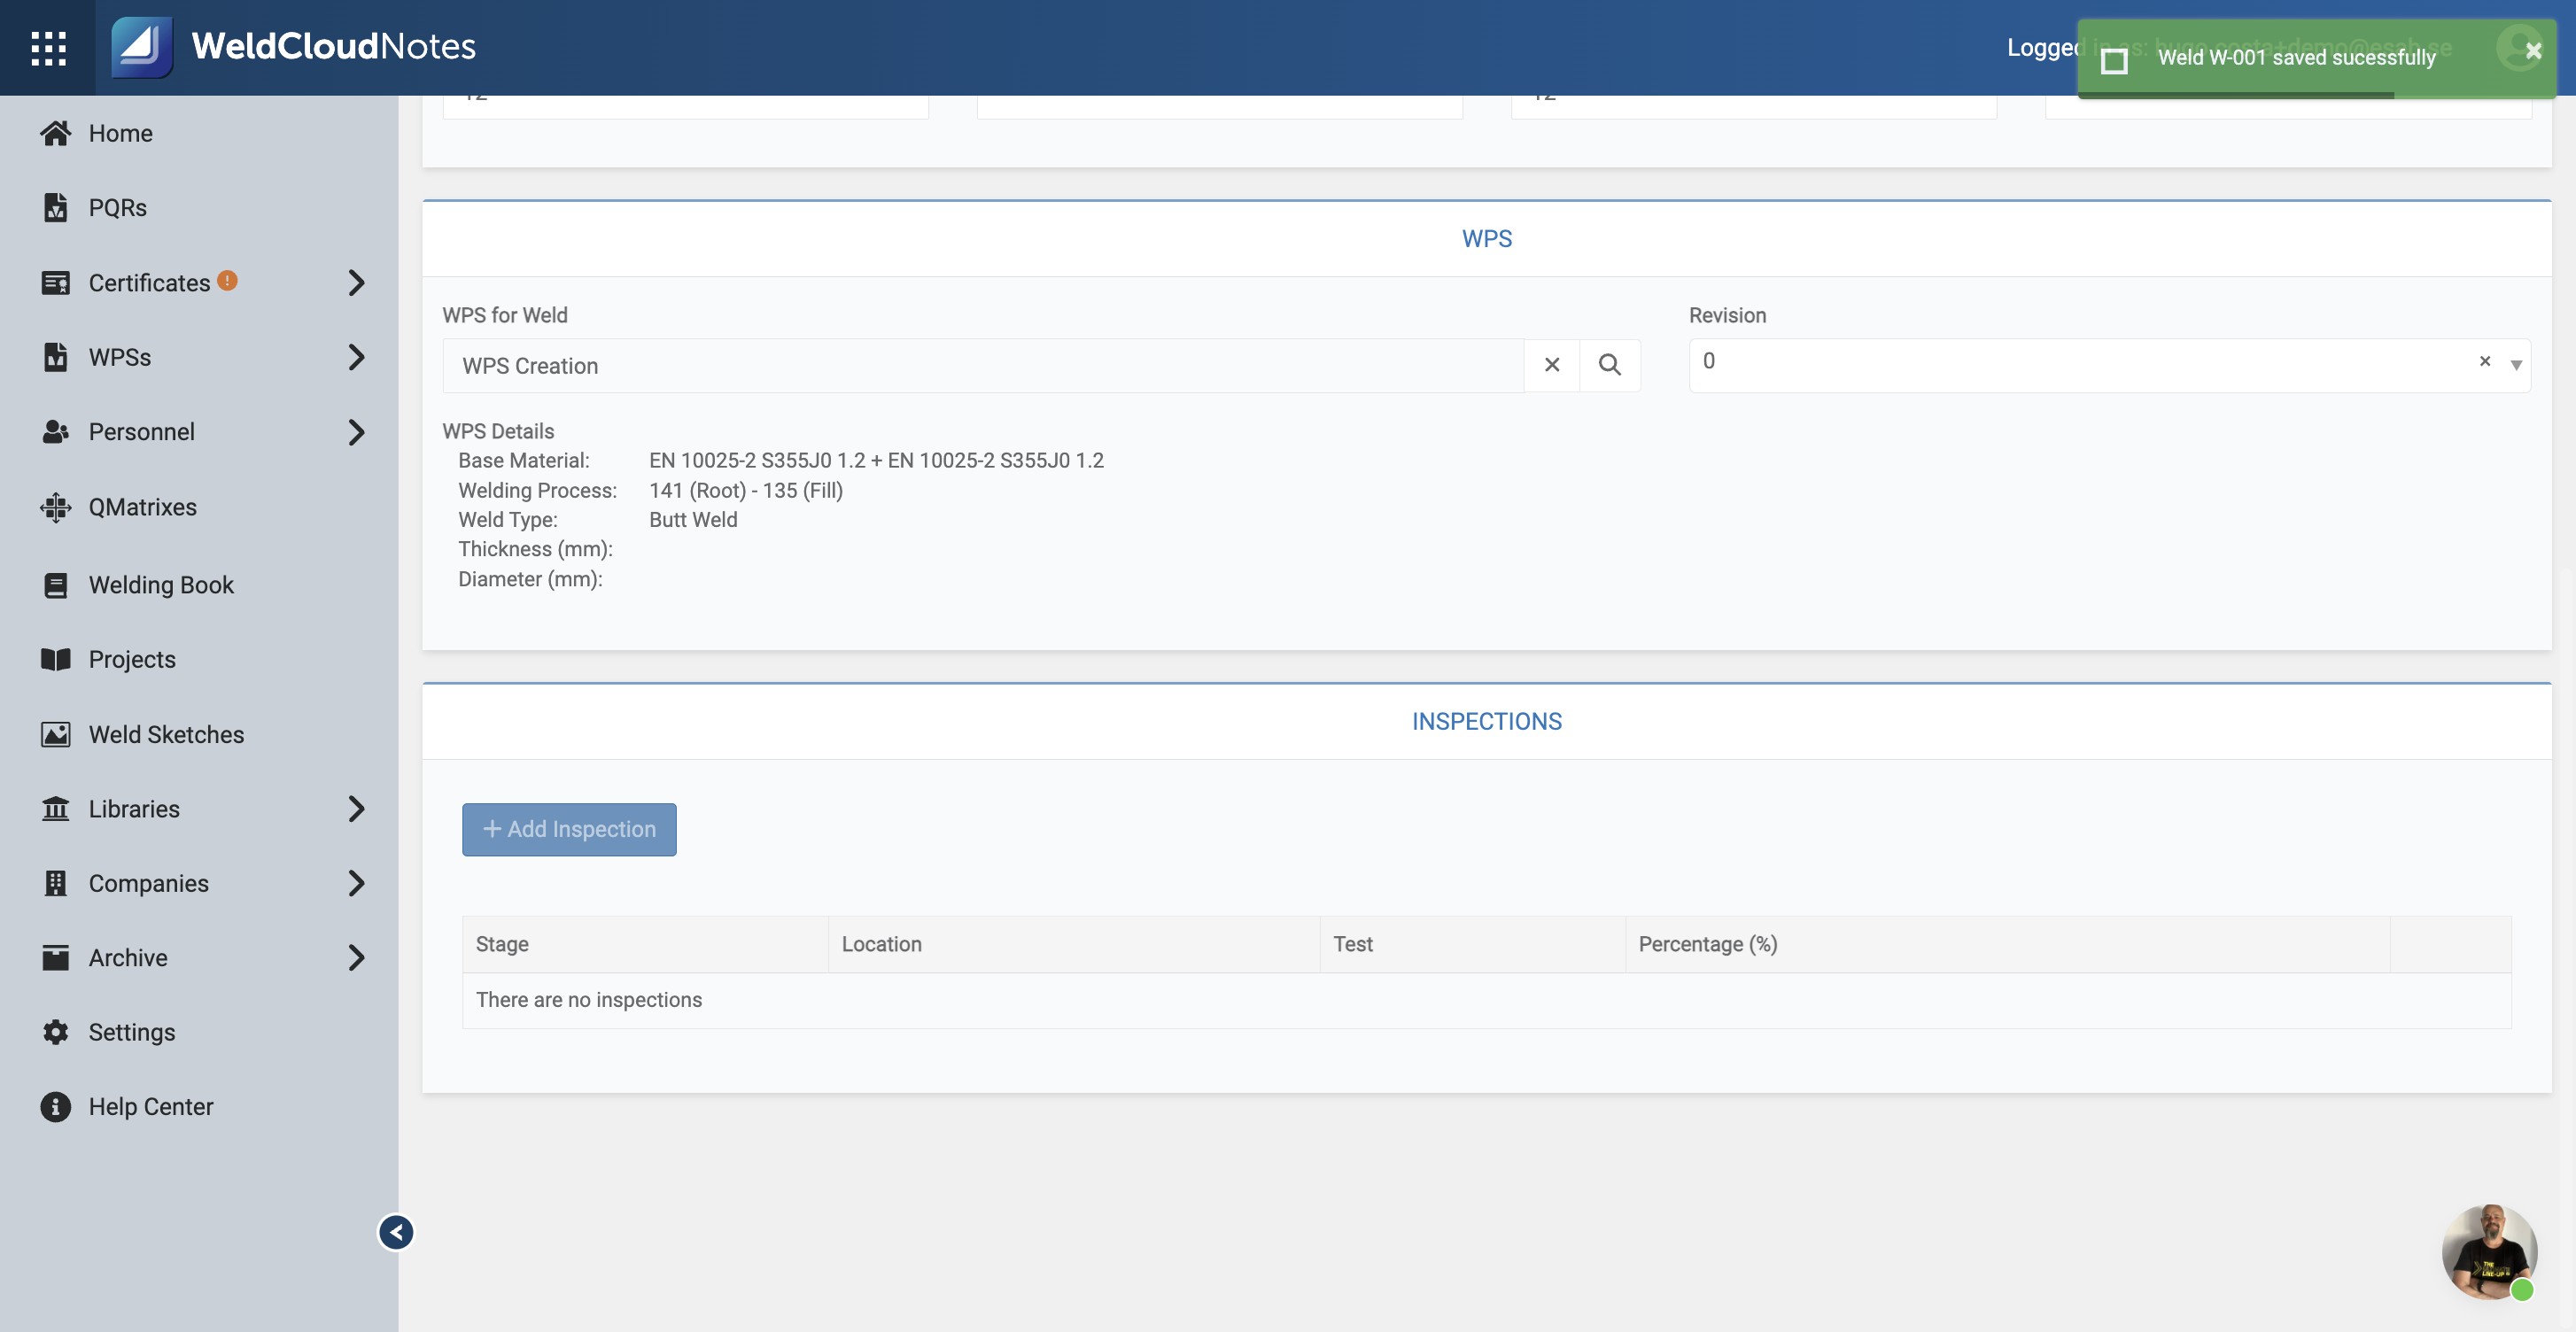The width and height of the screenshot is (2576, 1332).
Task: Click the WeldCloud Notes logo icon
Action: [141, 46]
